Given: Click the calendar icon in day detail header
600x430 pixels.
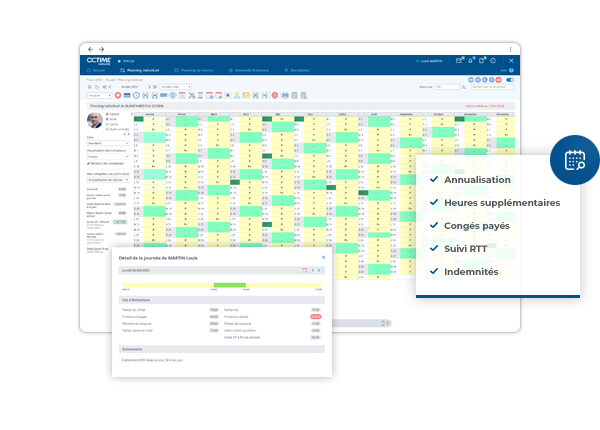Looking at the screenshot, I should coord(305,270).
